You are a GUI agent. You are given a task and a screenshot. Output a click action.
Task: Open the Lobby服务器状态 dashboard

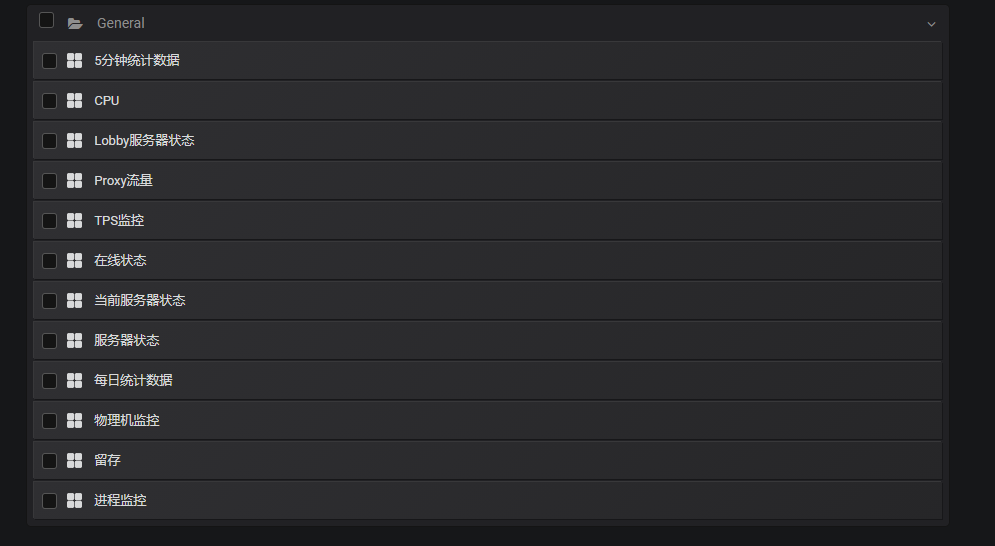pyautogui.click(x=487, y=140)
